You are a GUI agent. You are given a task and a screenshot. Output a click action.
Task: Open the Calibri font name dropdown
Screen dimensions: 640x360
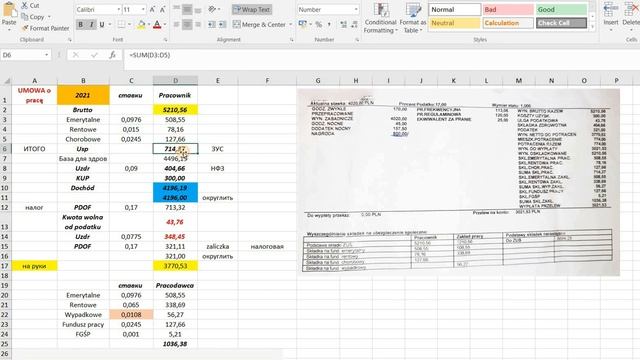[x=118, y=9]
